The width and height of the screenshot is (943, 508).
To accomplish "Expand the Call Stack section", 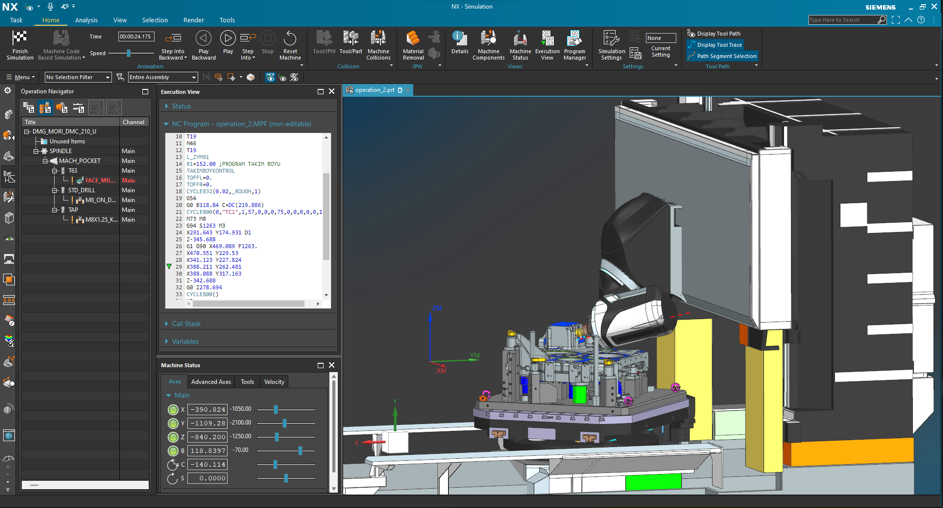I will click(x=167, y=323).
